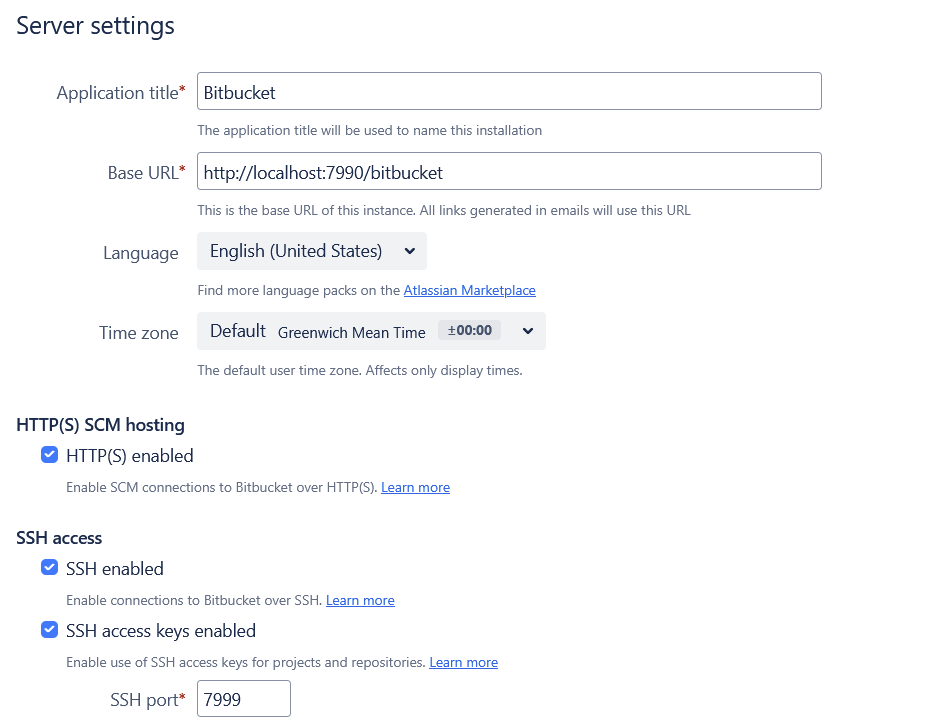The image size is (928, 727).
Task: Click the Greenwich Mean Time text
Action: tap(352, 333)
